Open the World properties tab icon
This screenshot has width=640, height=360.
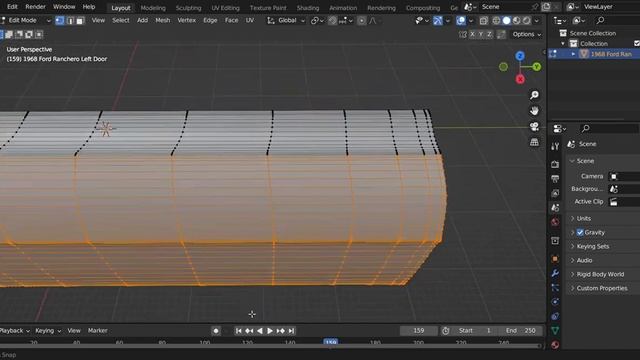coord(555,222)
